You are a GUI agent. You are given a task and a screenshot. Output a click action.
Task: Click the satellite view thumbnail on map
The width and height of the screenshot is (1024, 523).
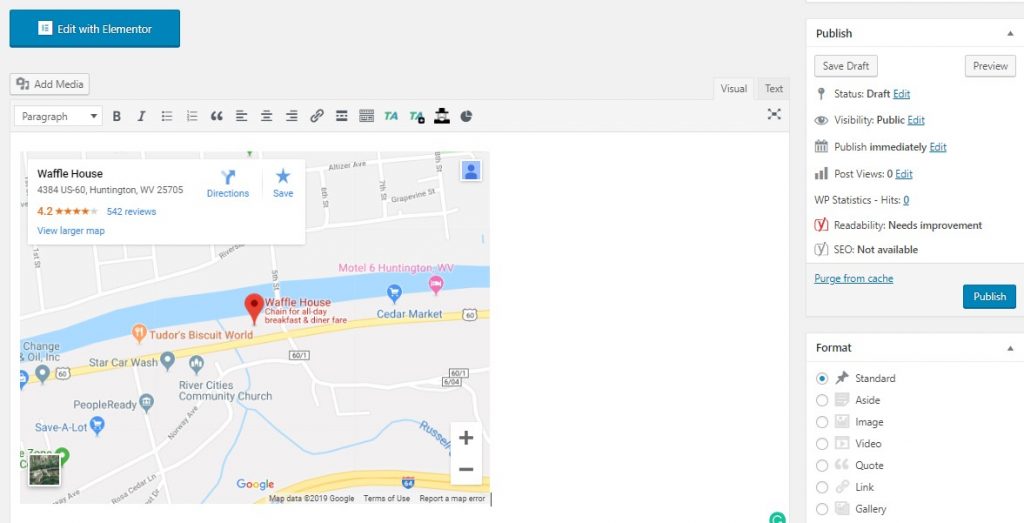point(44,470)
